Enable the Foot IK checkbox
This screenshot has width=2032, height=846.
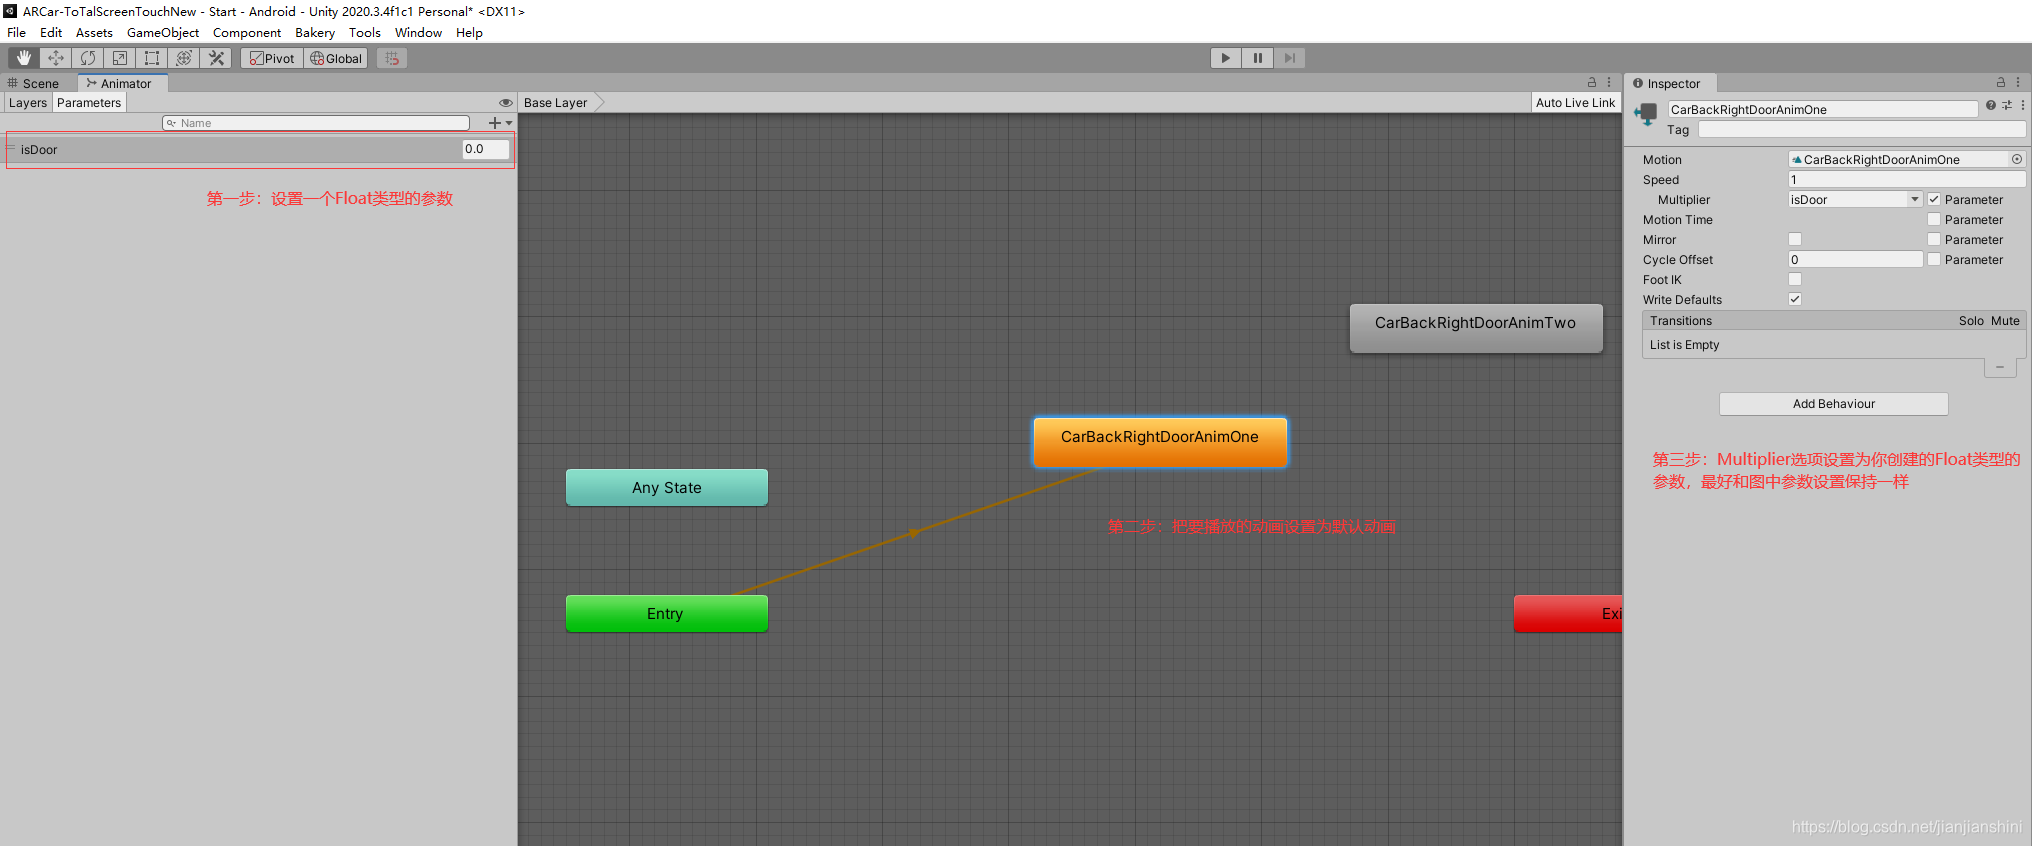(x=1795, y=279)
